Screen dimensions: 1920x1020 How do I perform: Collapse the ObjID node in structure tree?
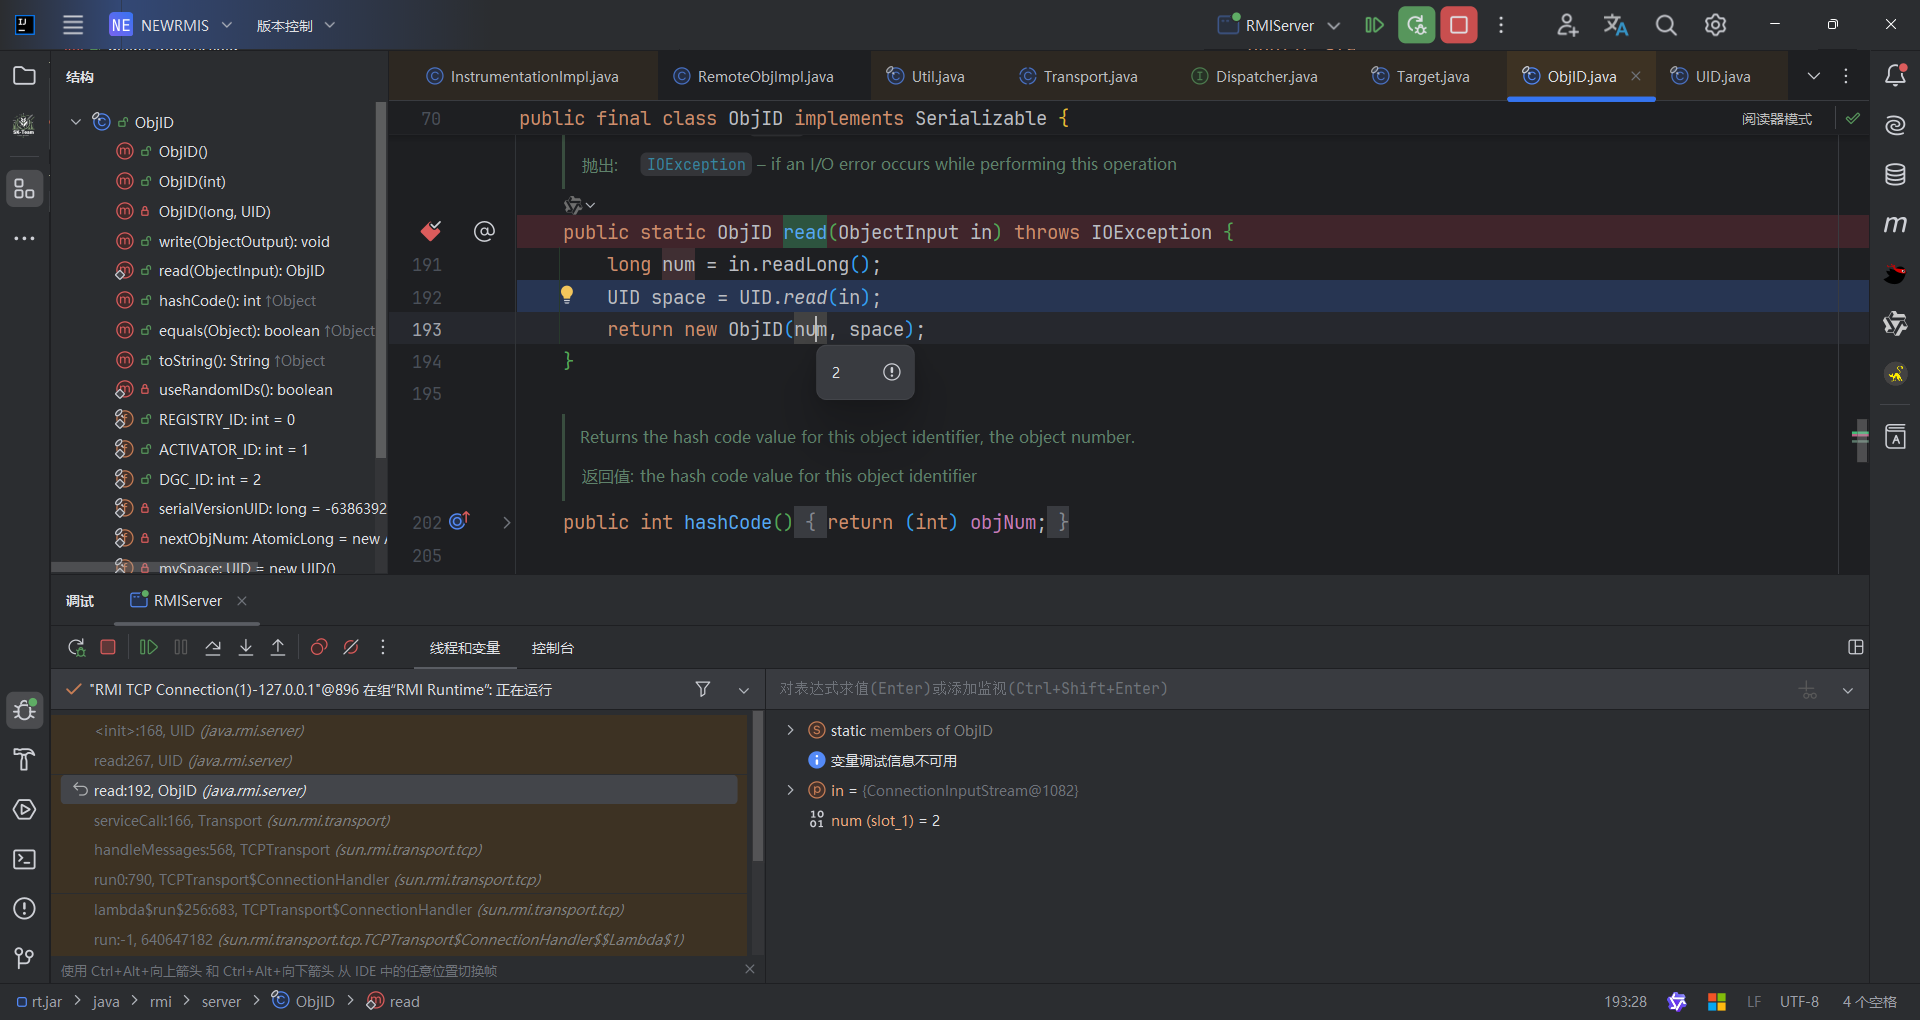(x=76, y=122)
